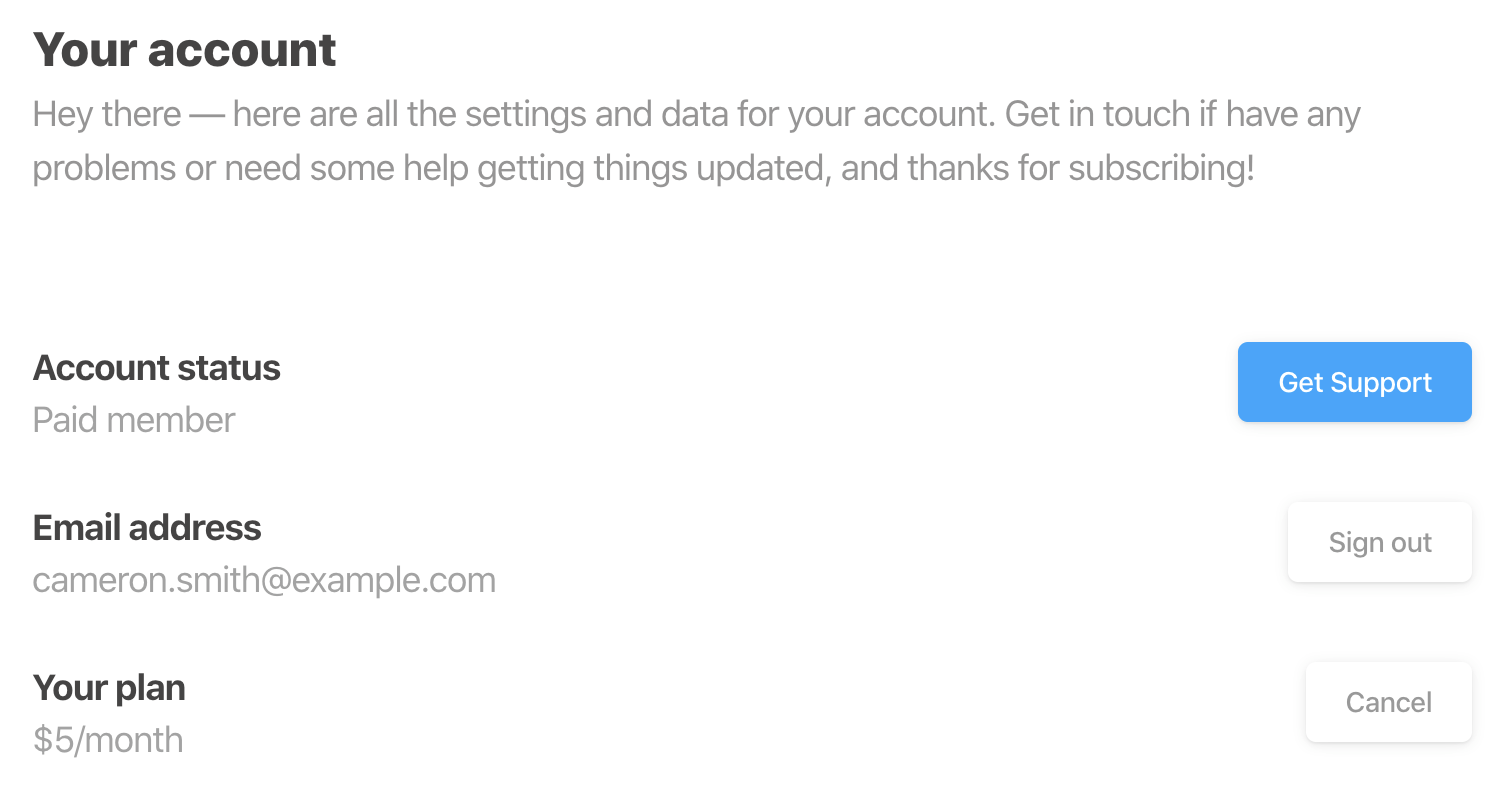1512x790 pixels.
Task: Click the "getting things updated" phrase
Action: click(x=653, y=168)
